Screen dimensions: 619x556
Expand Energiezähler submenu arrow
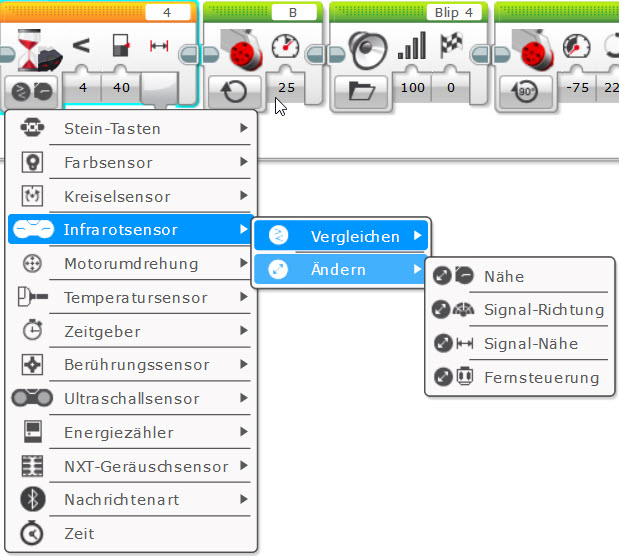(244, 431)
